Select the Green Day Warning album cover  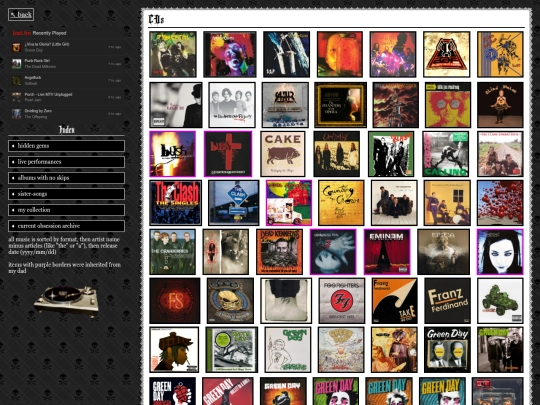(500, 350)
